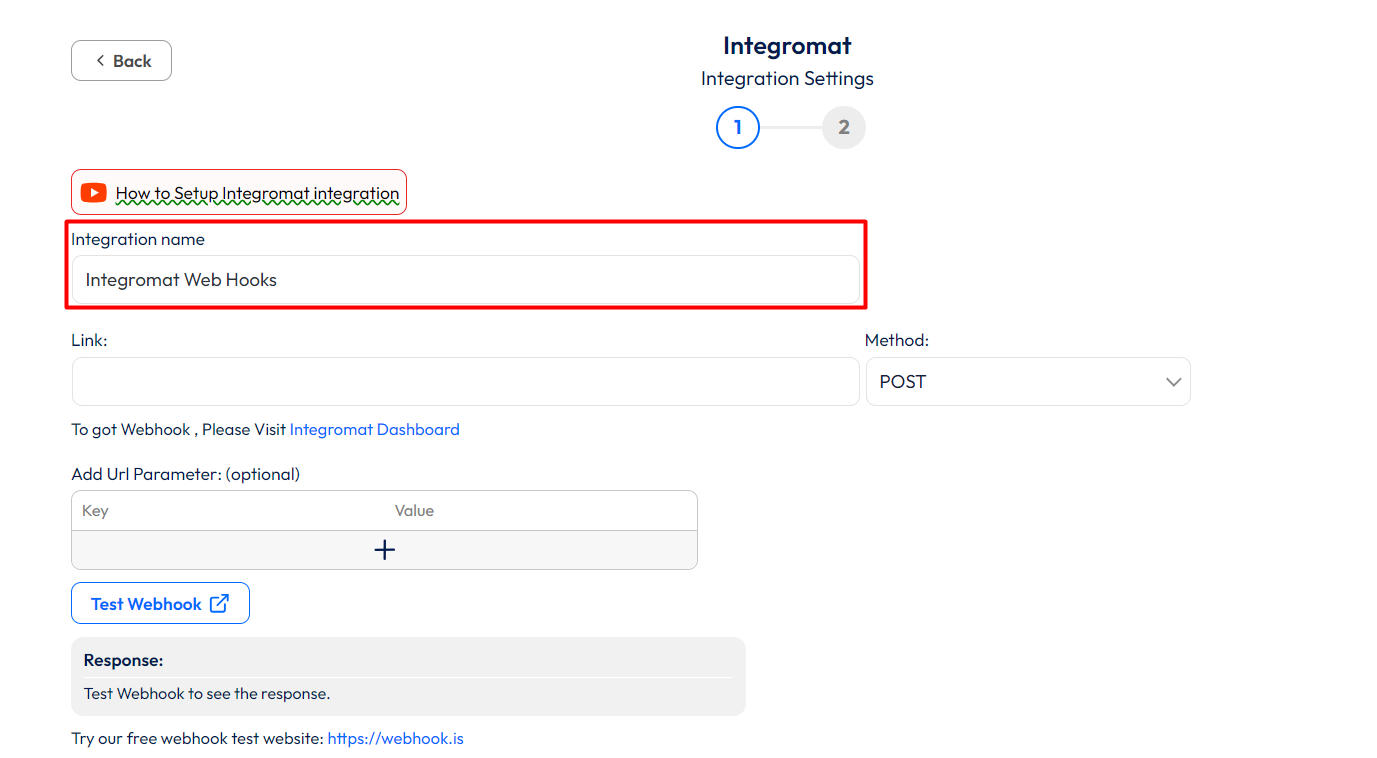Viewport: 1377px width, 758px height.
Task: Focus the Integration name input field
Action: coord(465,280)
